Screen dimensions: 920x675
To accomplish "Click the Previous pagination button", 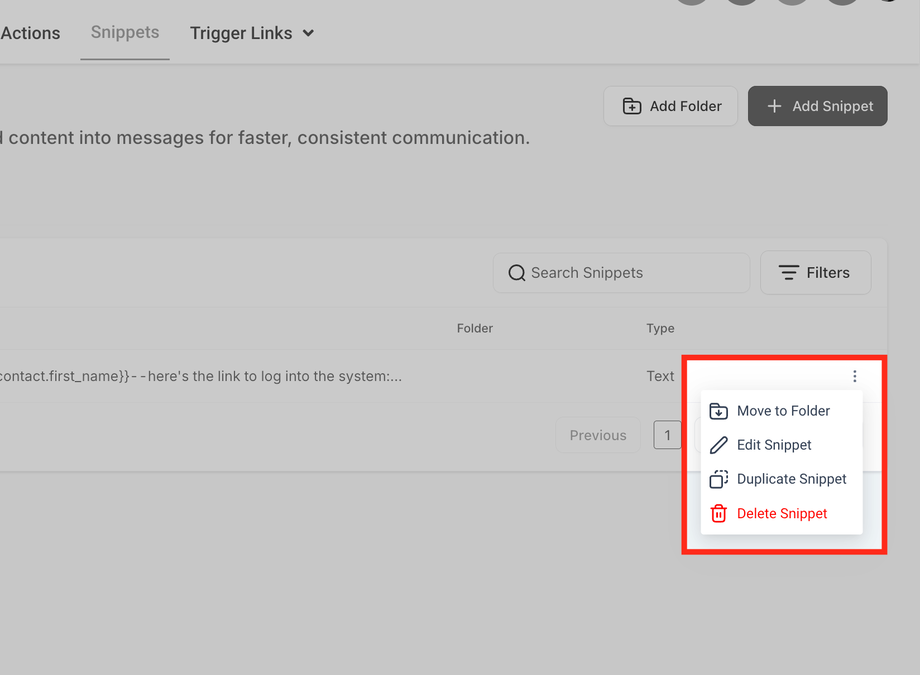I will click(x=598, y=435).
